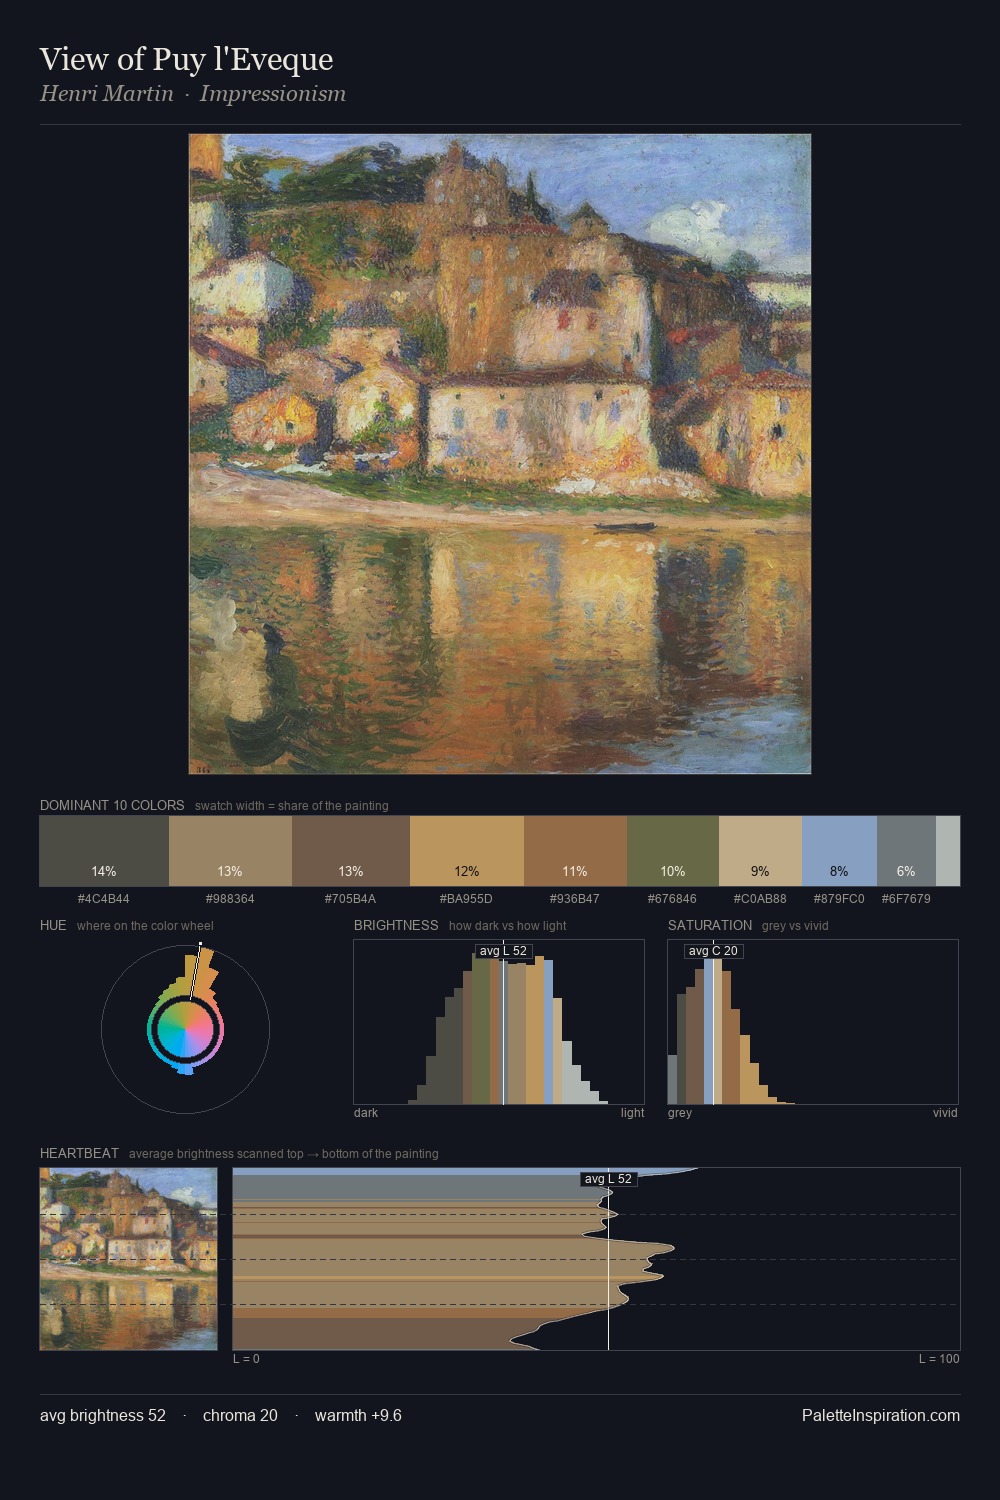
Task: Choose the #BA955D golden swatch showing 12%
Action: click(x=467, y=851)
